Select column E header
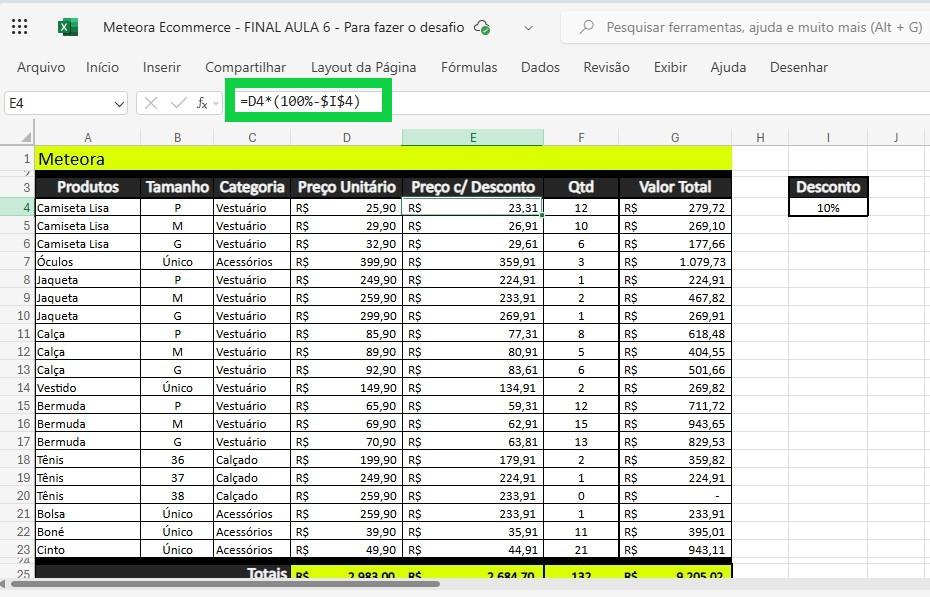 coord(473,138)
